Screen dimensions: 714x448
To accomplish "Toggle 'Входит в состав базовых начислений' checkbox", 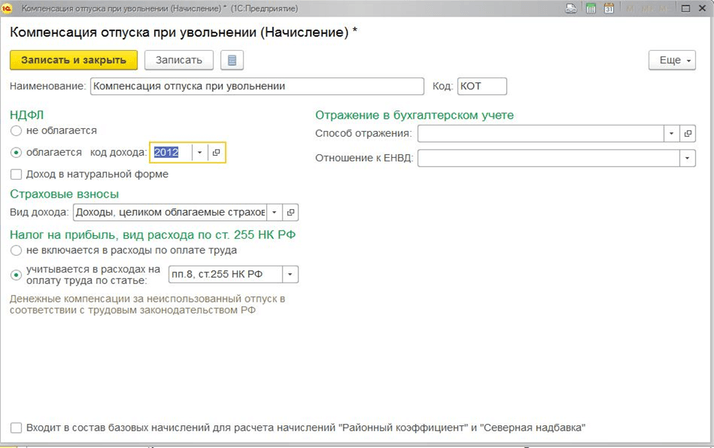I will (16, 425).
